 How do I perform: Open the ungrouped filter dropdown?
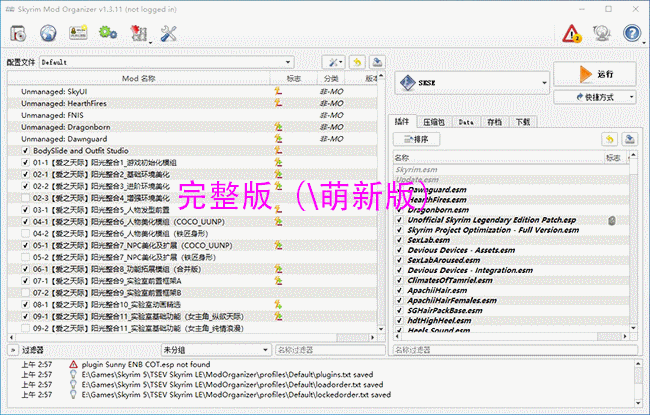coord(216,350)
